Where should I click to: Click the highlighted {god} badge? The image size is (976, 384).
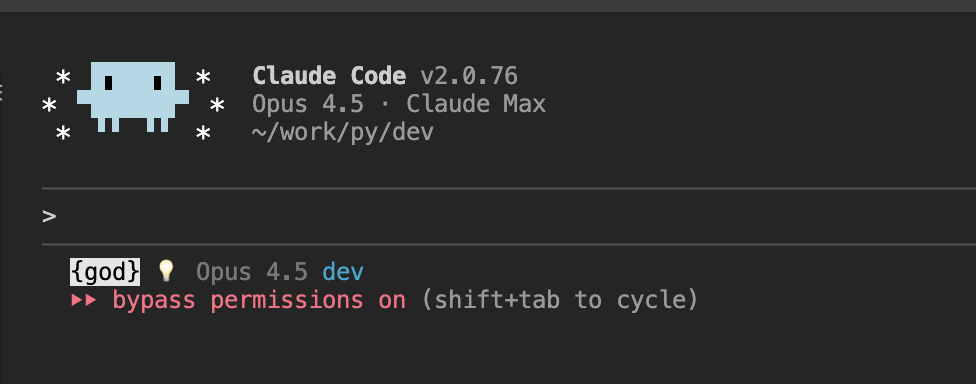(x=105, y=272)
